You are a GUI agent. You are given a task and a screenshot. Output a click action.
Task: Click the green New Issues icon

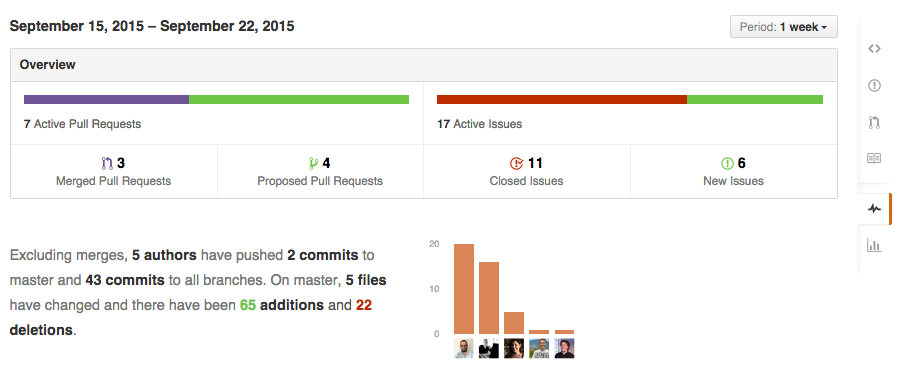[727, 163]
